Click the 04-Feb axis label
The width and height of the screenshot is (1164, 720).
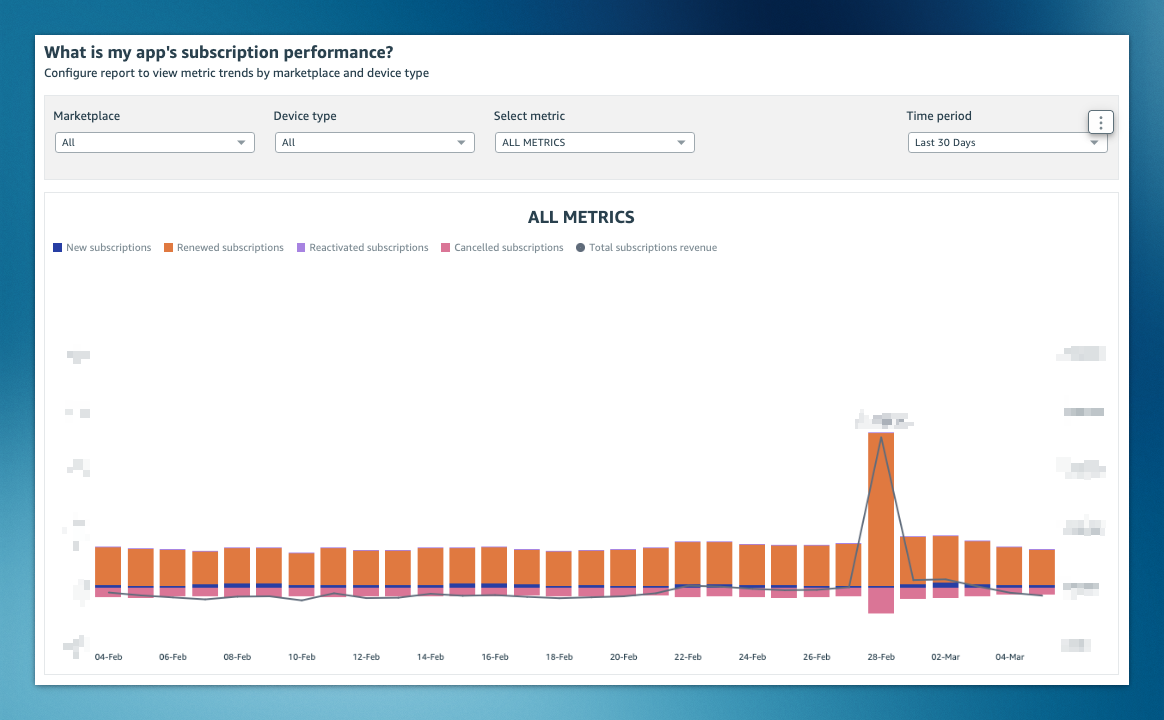[x=108, y=657]
